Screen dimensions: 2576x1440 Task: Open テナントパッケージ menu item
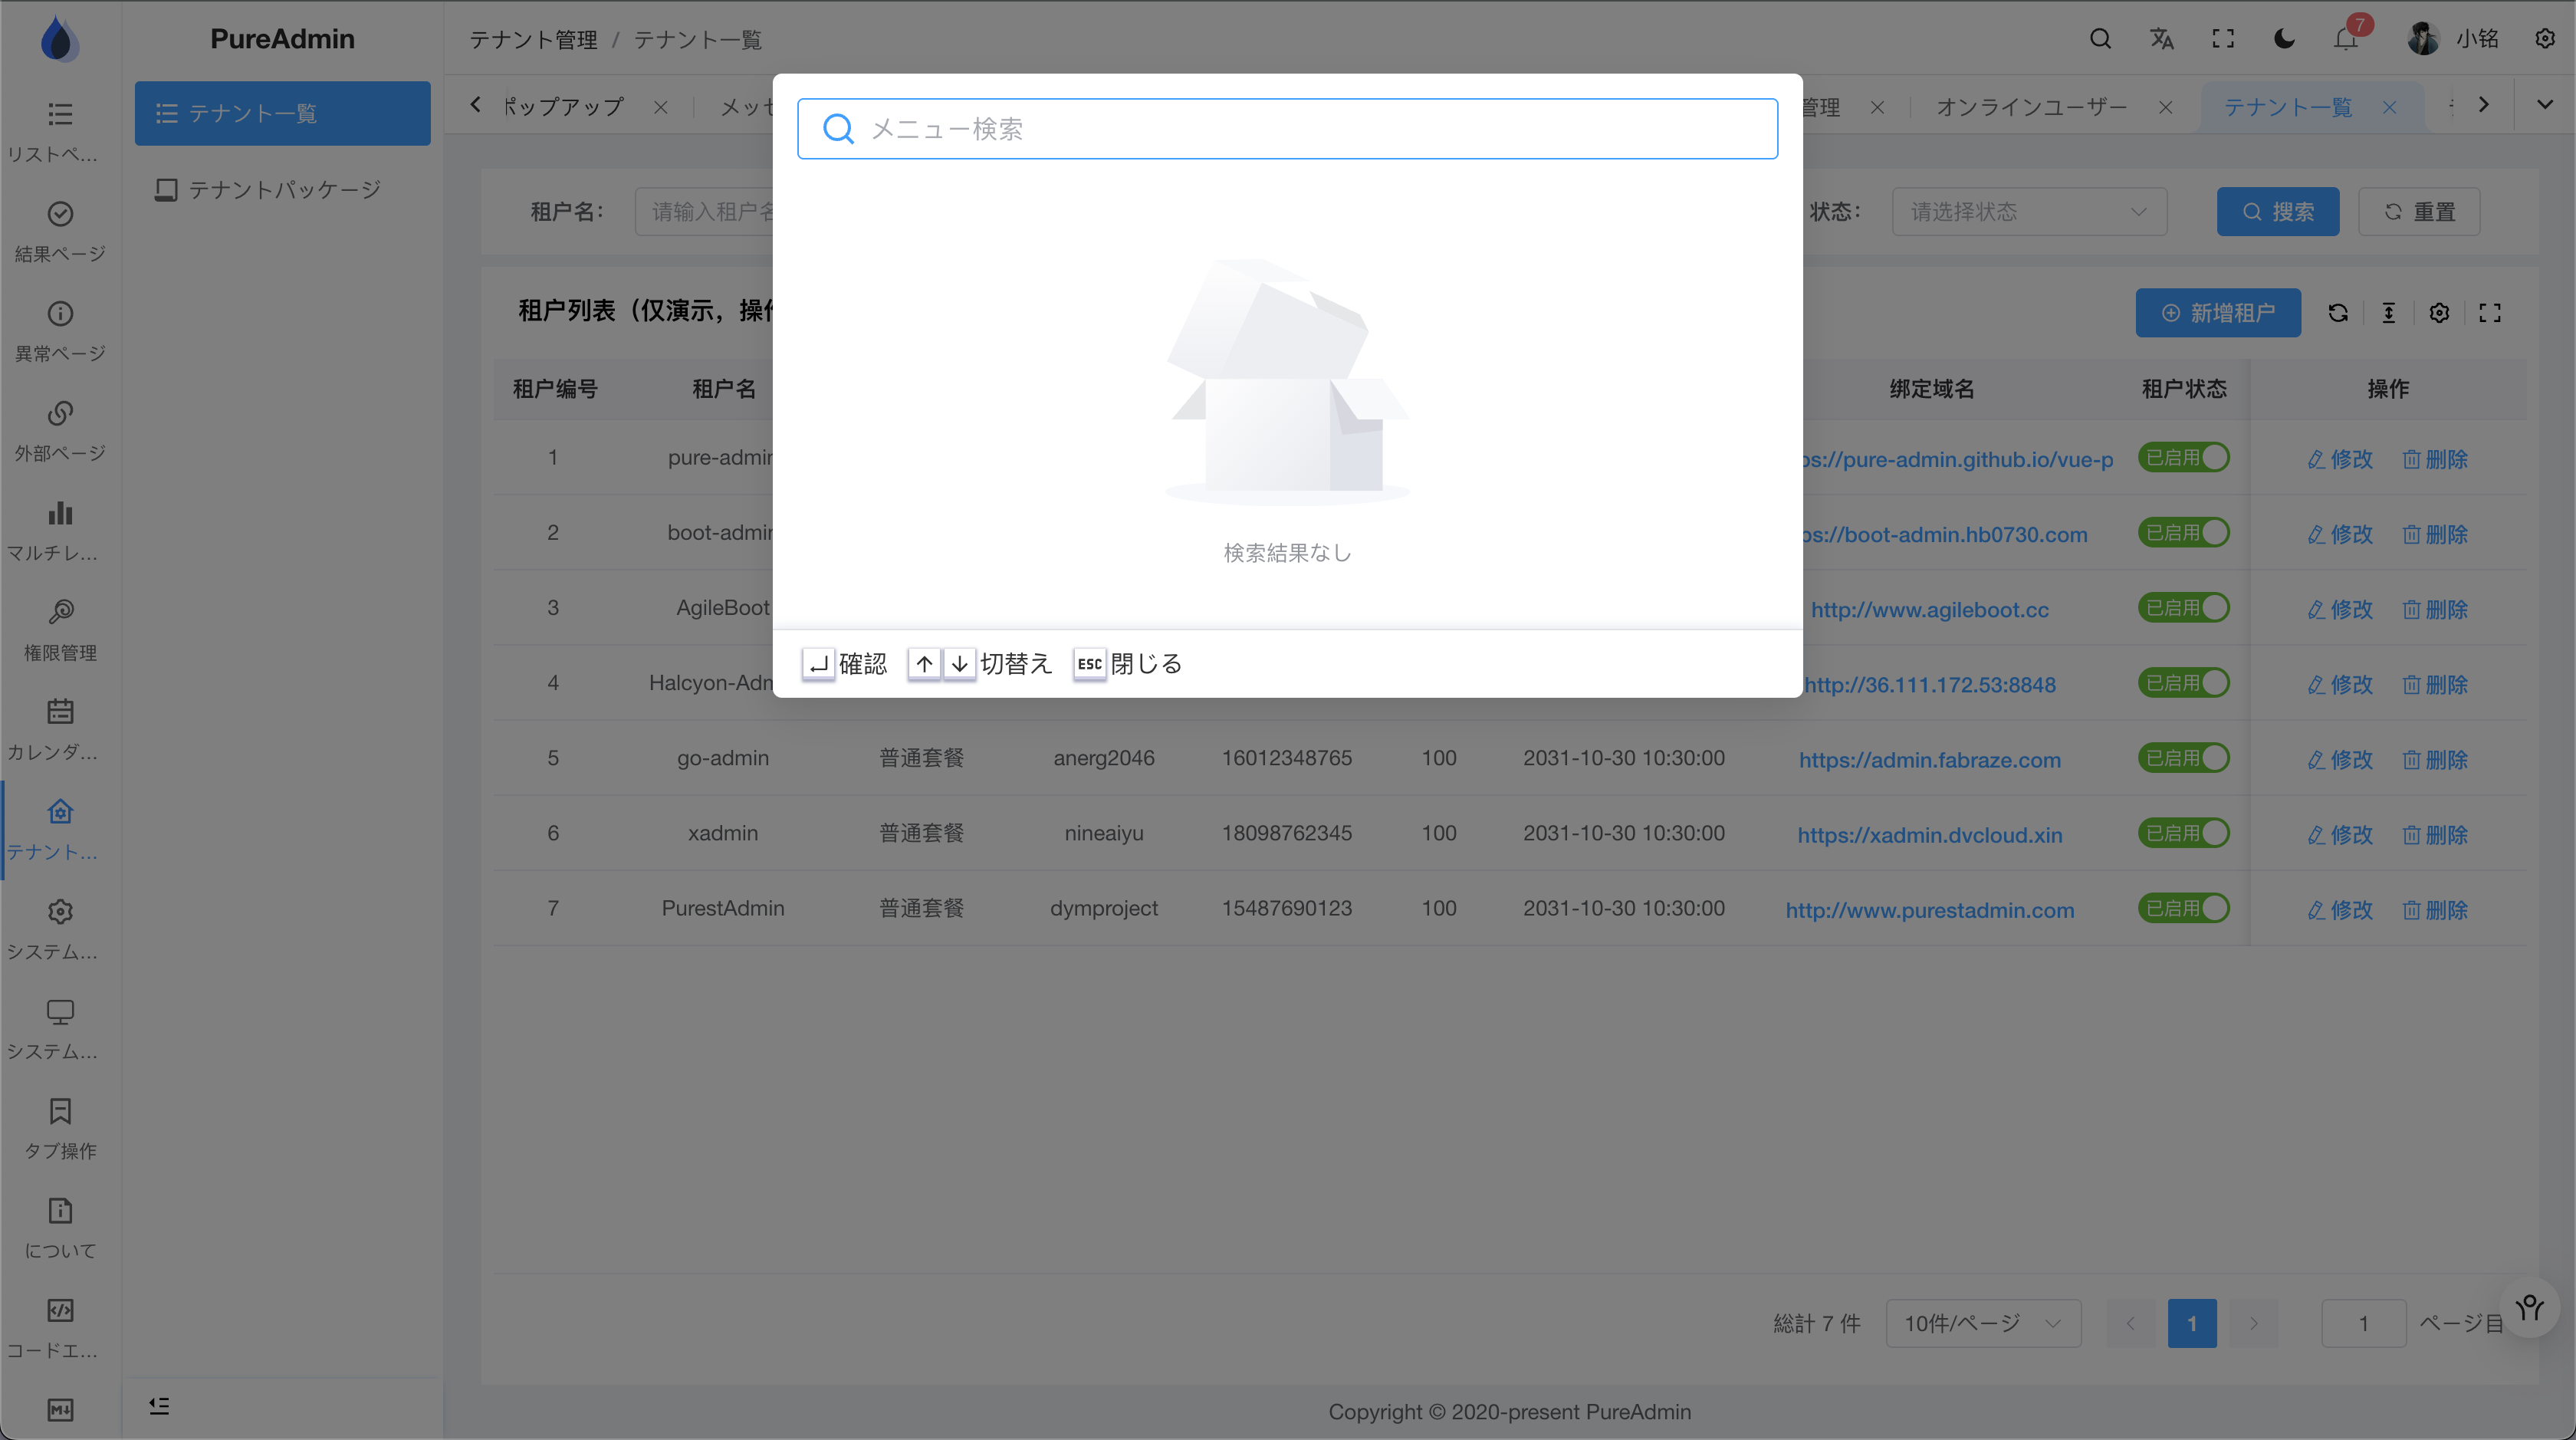point(284,190)
